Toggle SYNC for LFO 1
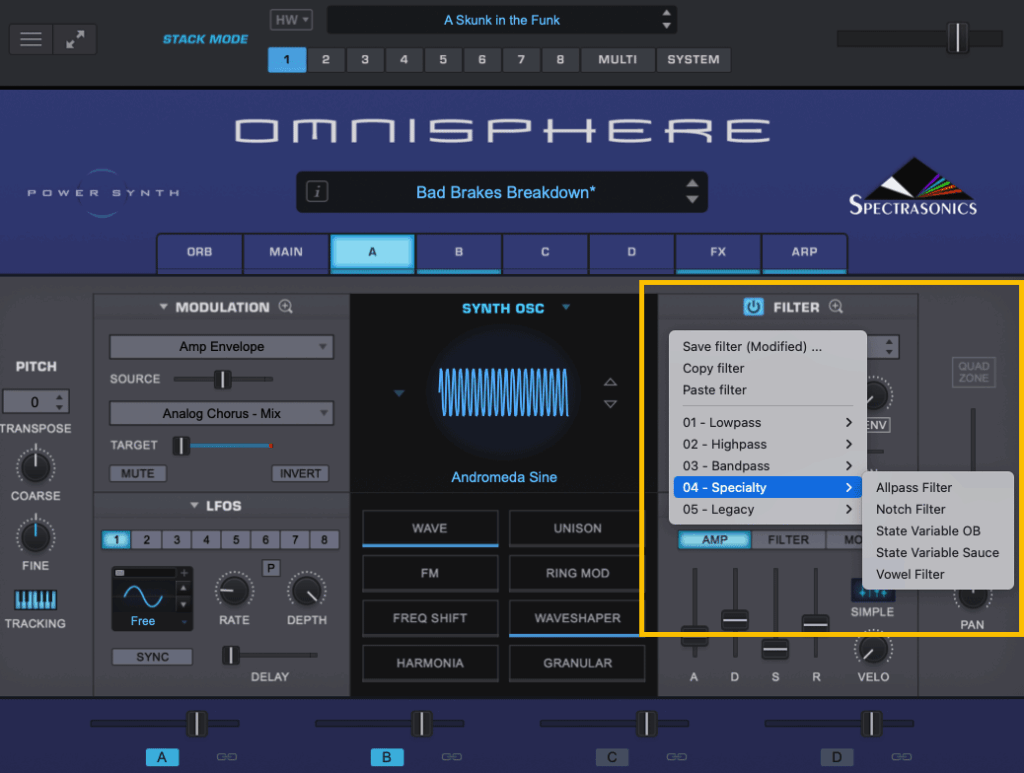 tap(151, 656)
